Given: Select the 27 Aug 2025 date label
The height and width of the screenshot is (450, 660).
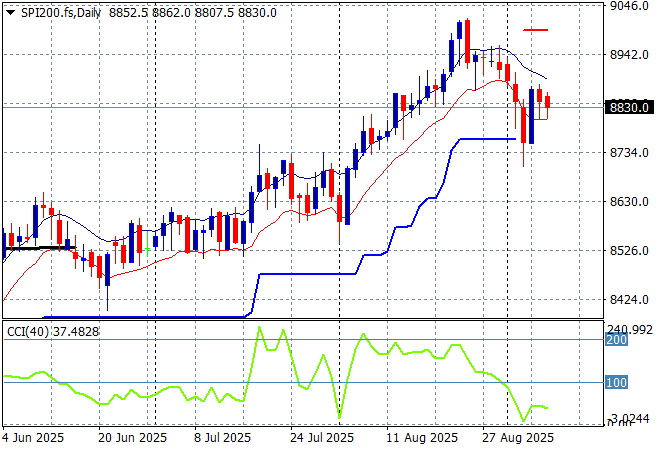Looking at the screenshot, I should [518, 438].
